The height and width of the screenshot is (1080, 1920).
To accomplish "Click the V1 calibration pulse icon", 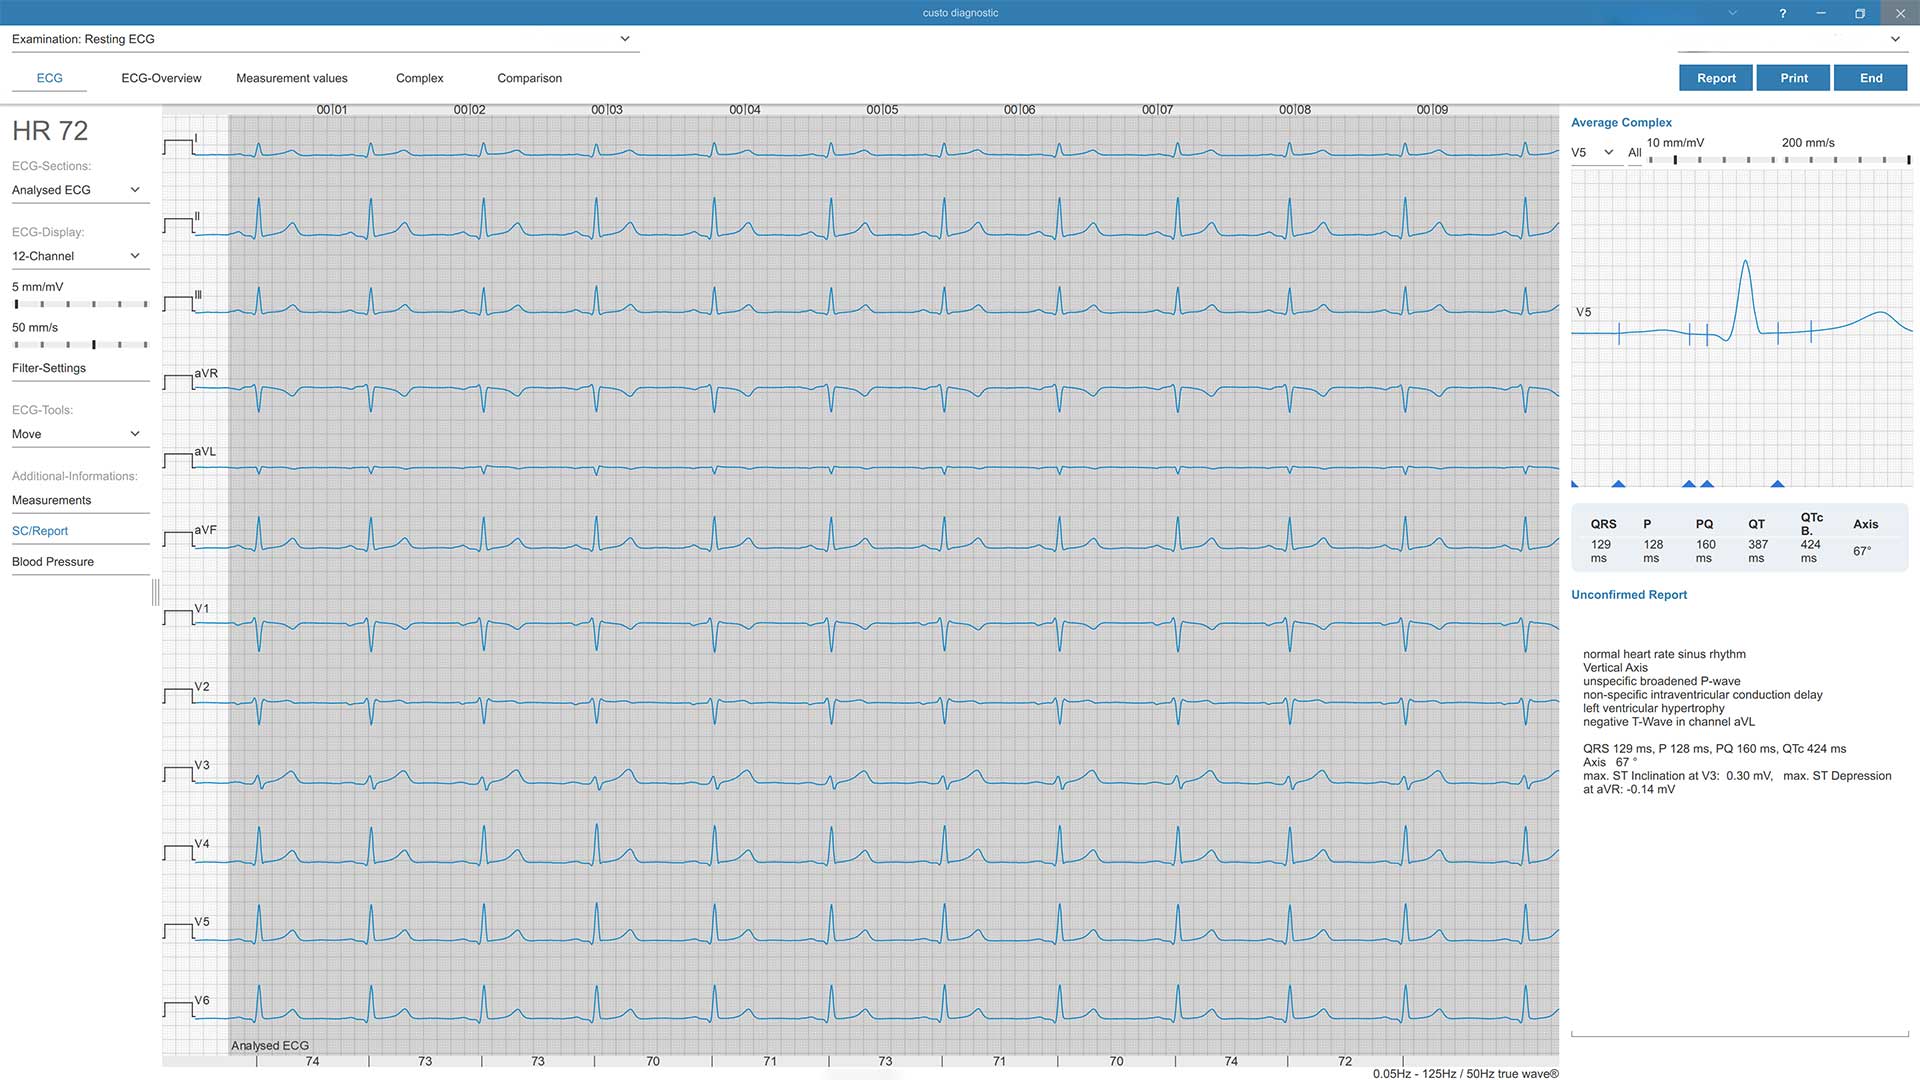I will pos(178,617).
